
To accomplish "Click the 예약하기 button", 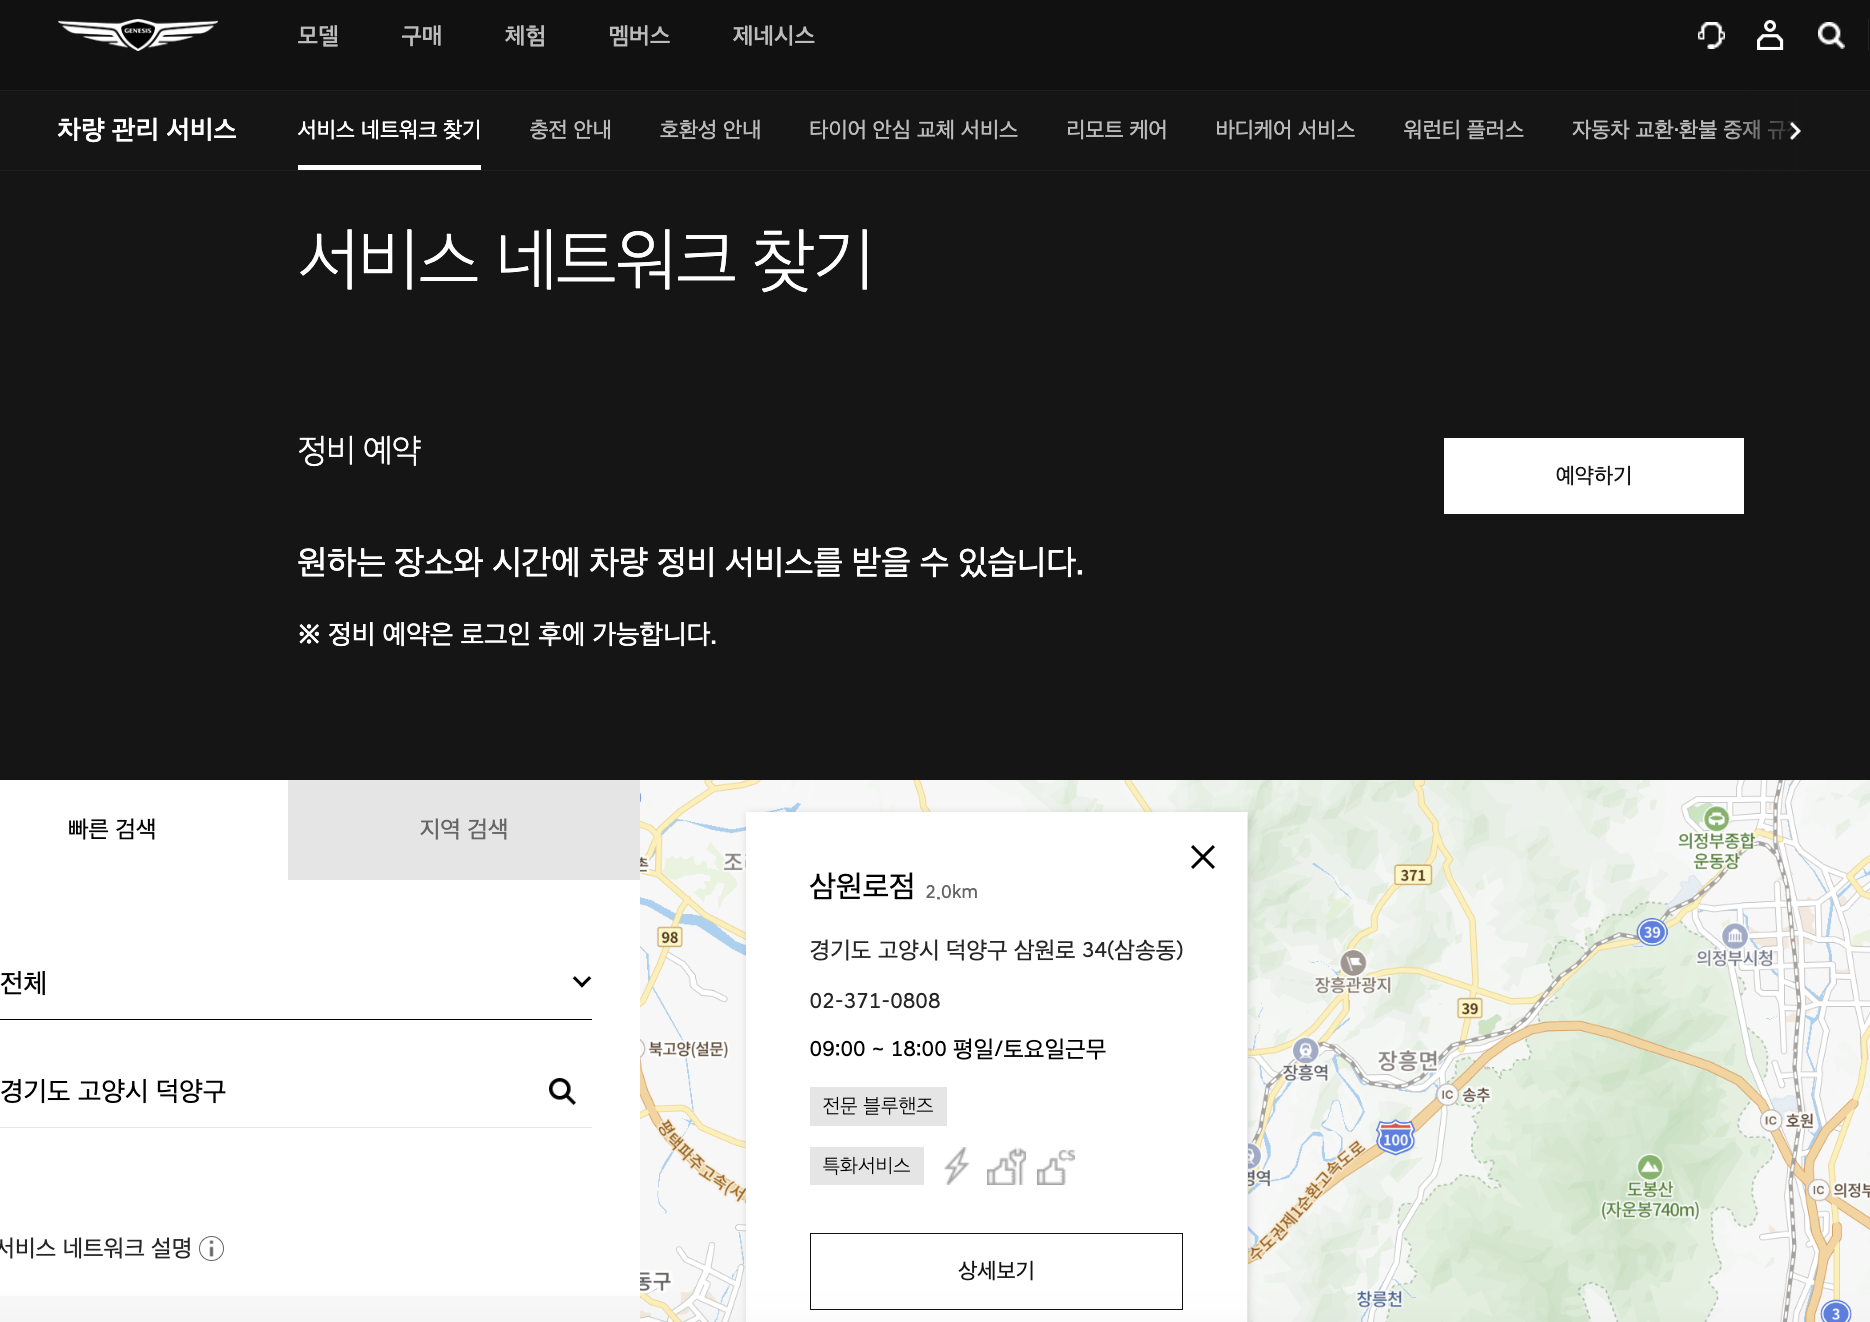I will (x=1593, y=476).
